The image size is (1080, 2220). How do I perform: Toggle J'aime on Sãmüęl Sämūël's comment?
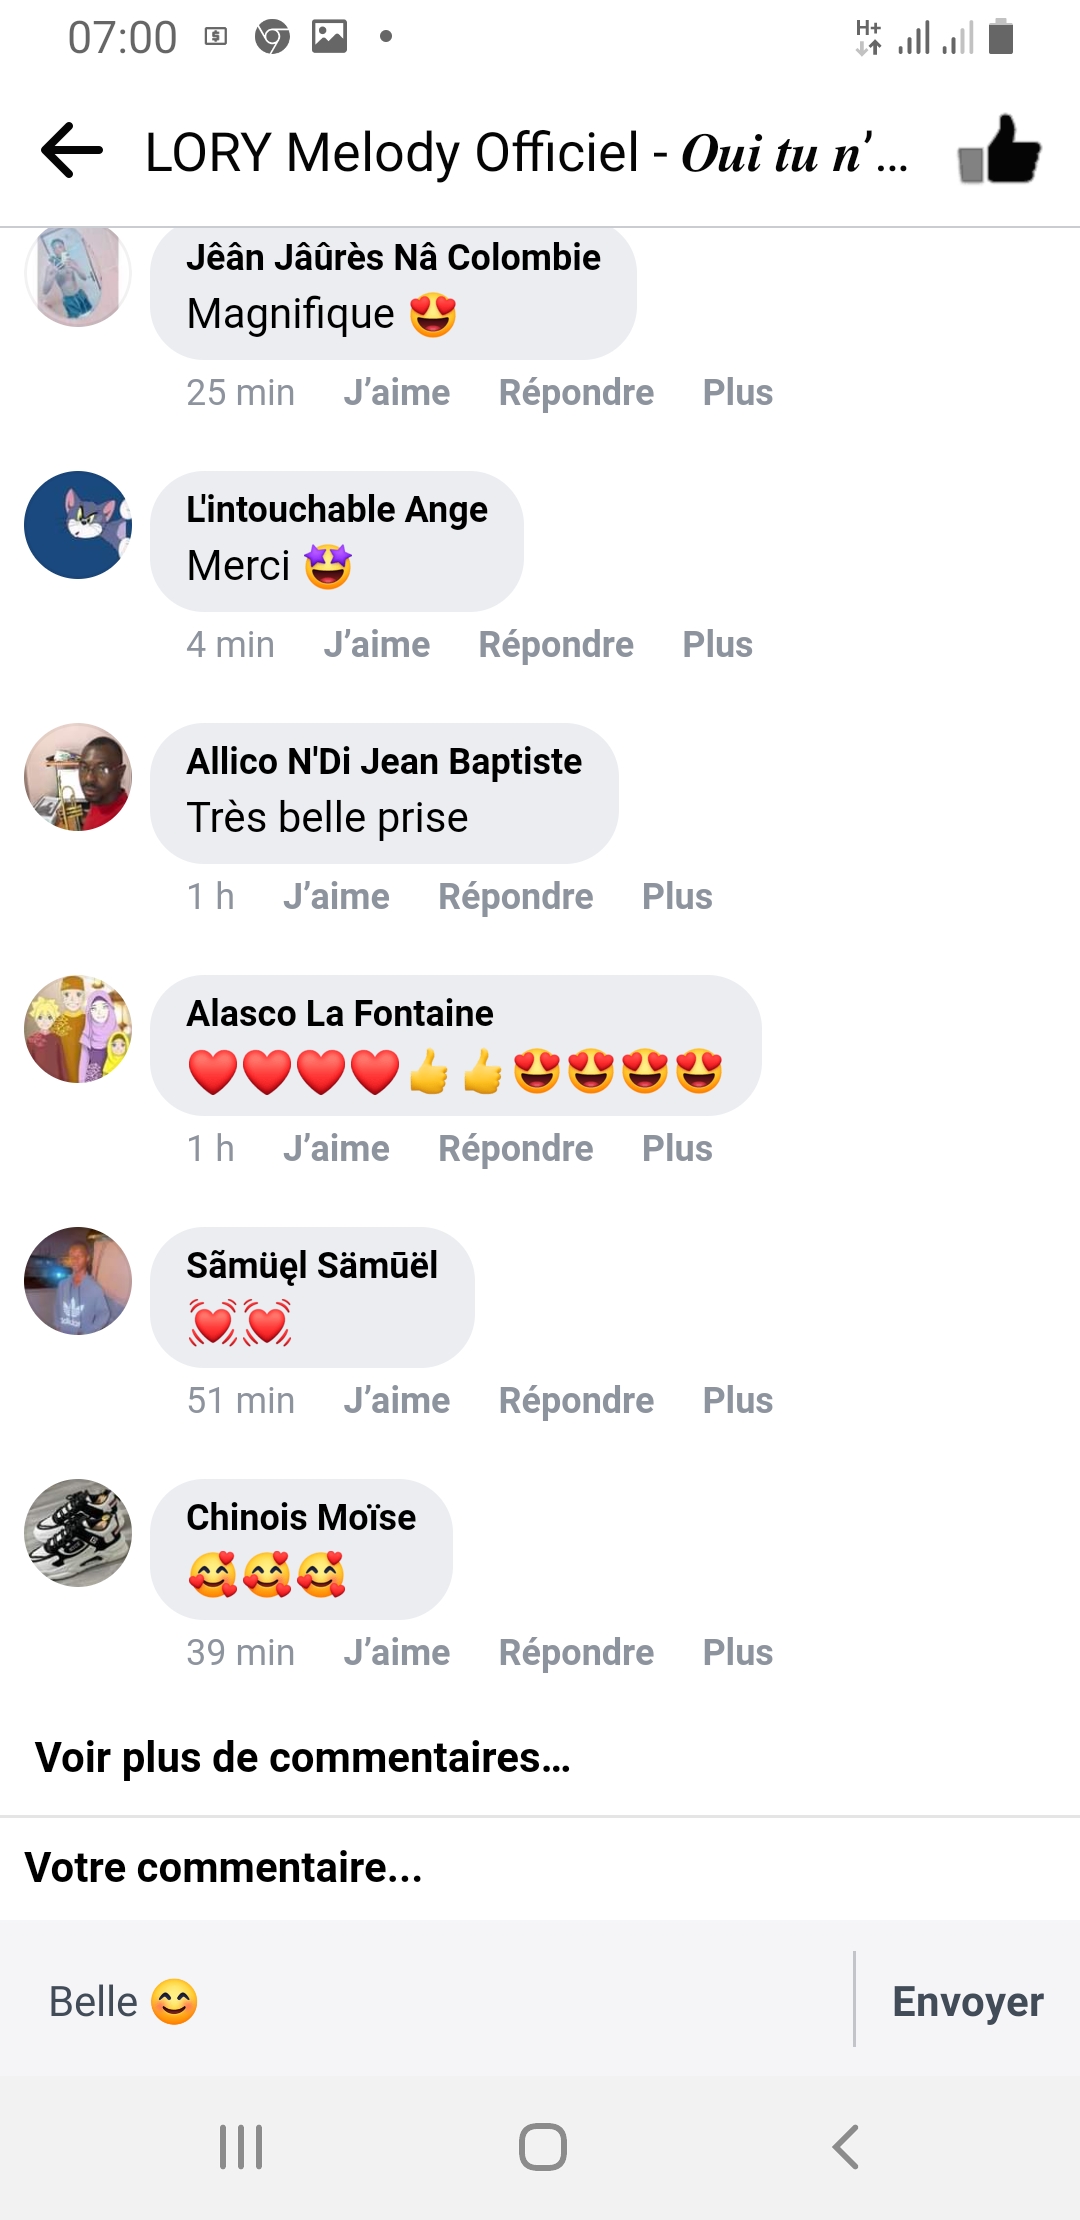[x=397, y=1401]
